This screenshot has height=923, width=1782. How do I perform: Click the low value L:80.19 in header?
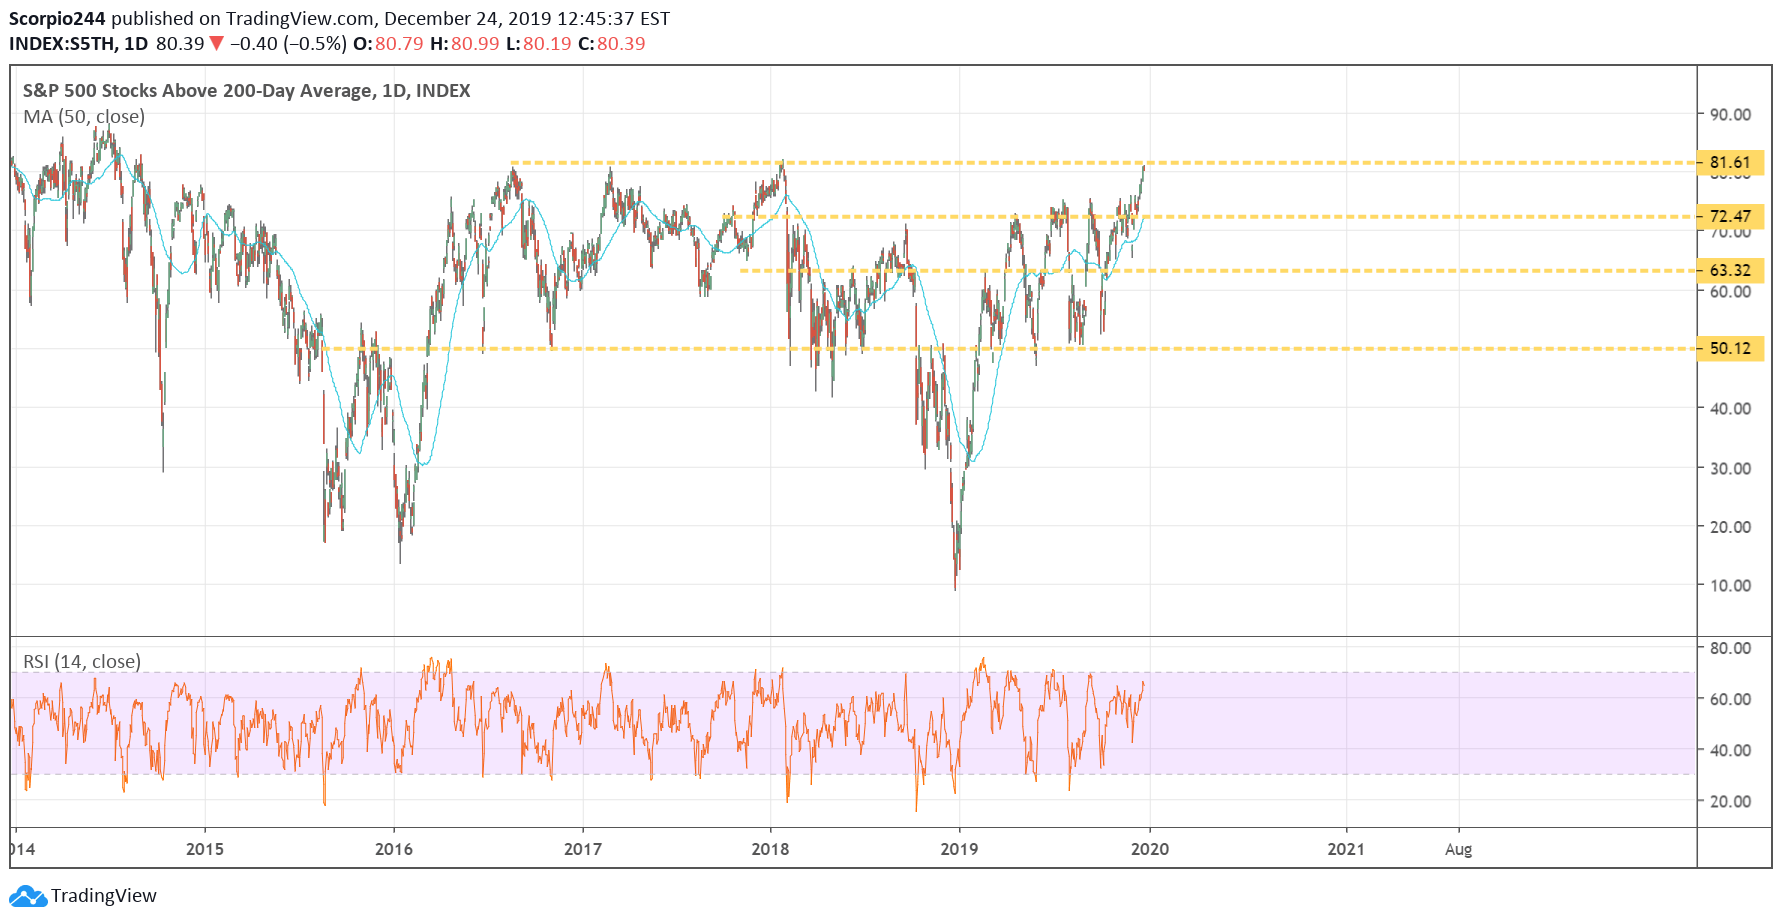538,44
